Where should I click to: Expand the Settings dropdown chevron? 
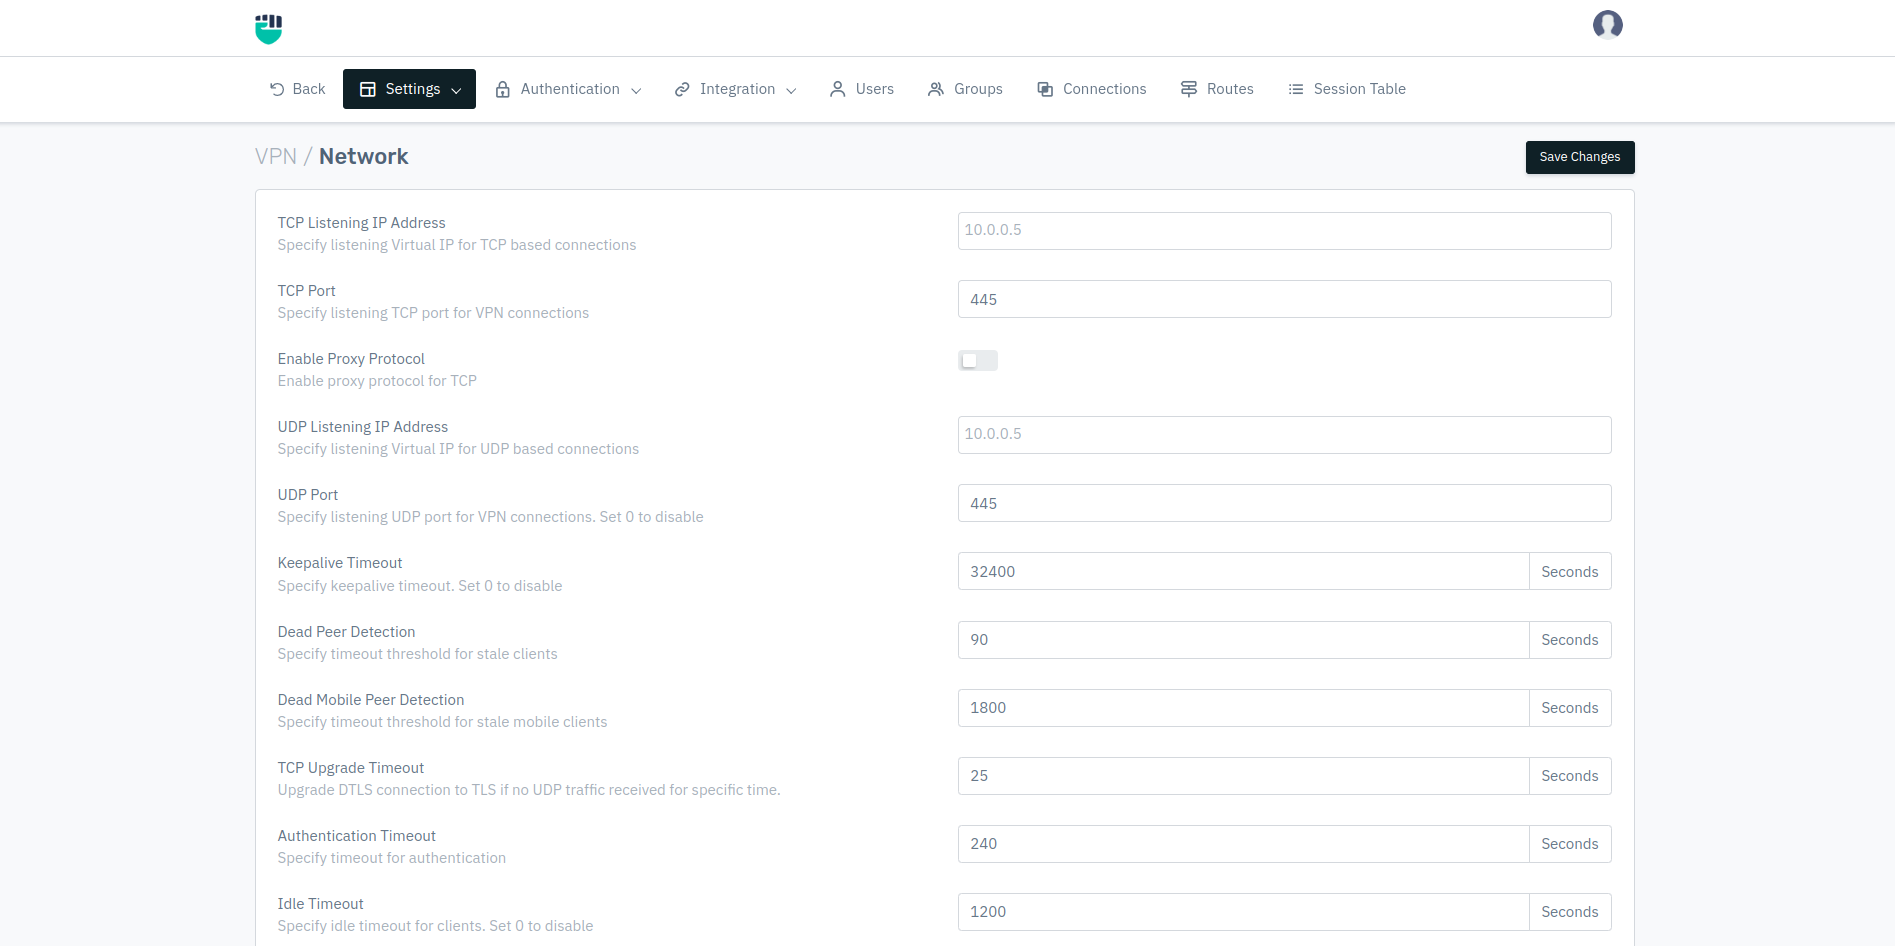[456, 90]
